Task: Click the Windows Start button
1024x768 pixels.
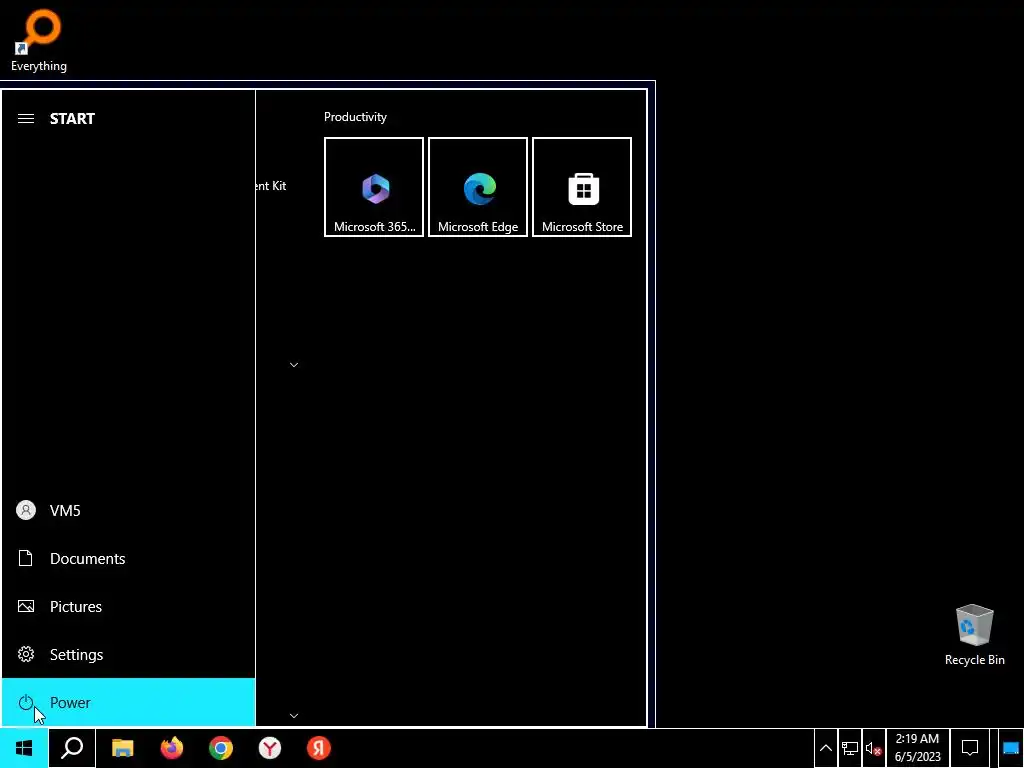Action: tap(24, 748)
